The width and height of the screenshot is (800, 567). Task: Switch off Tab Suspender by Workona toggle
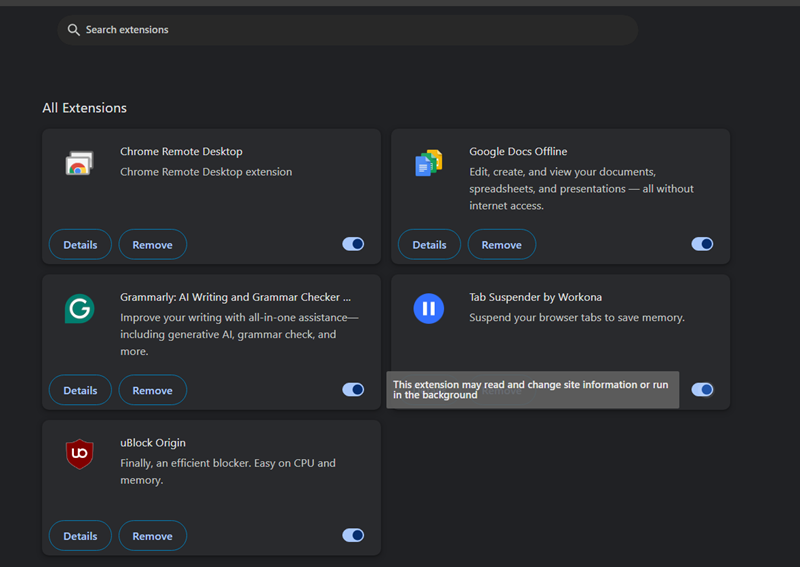coord(702,389)
